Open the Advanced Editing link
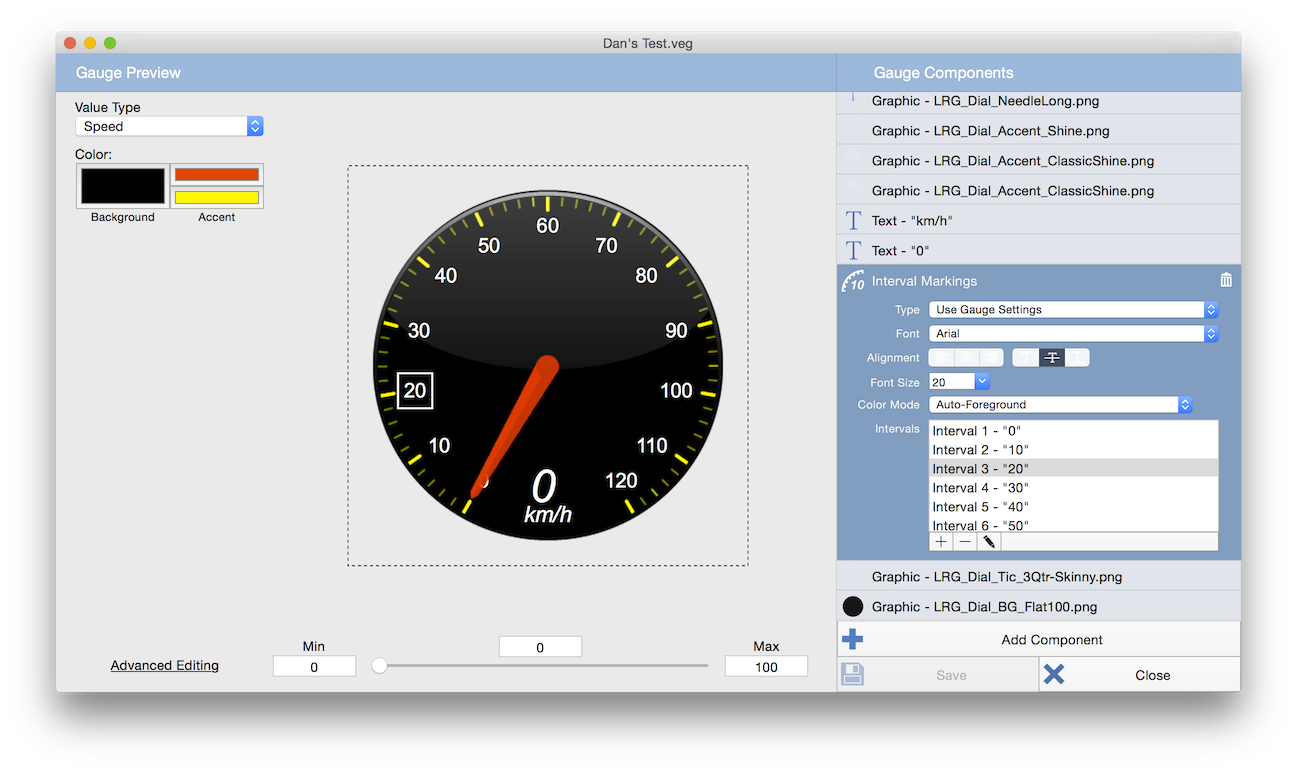Image resolution: width=1297 pixels, height=772 pixels. pyautogui.click(x=165, y=666)
